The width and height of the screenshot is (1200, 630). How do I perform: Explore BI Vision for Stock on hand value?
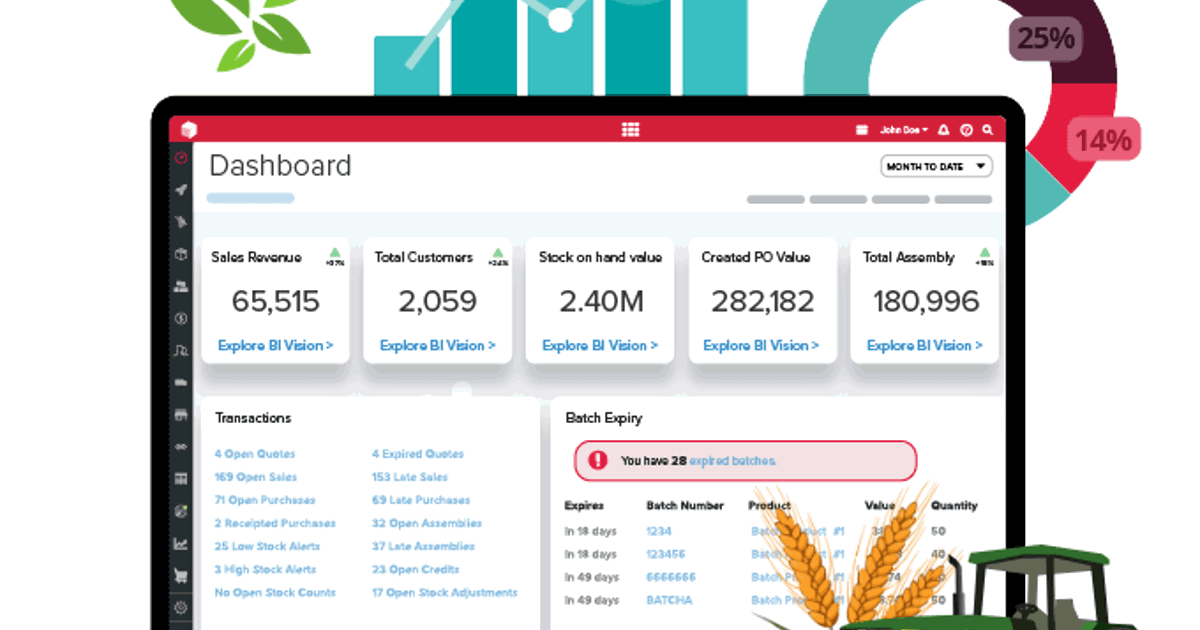[x=600, y=346]
